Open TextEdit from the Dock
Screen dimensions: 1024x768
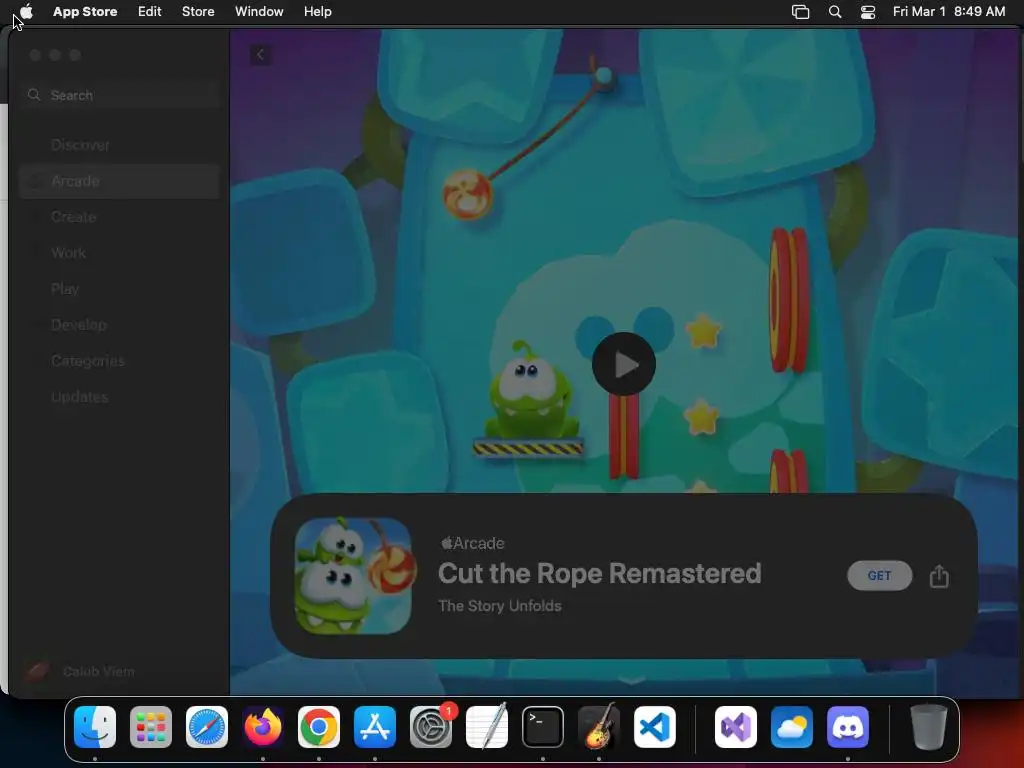click(487, 727)
